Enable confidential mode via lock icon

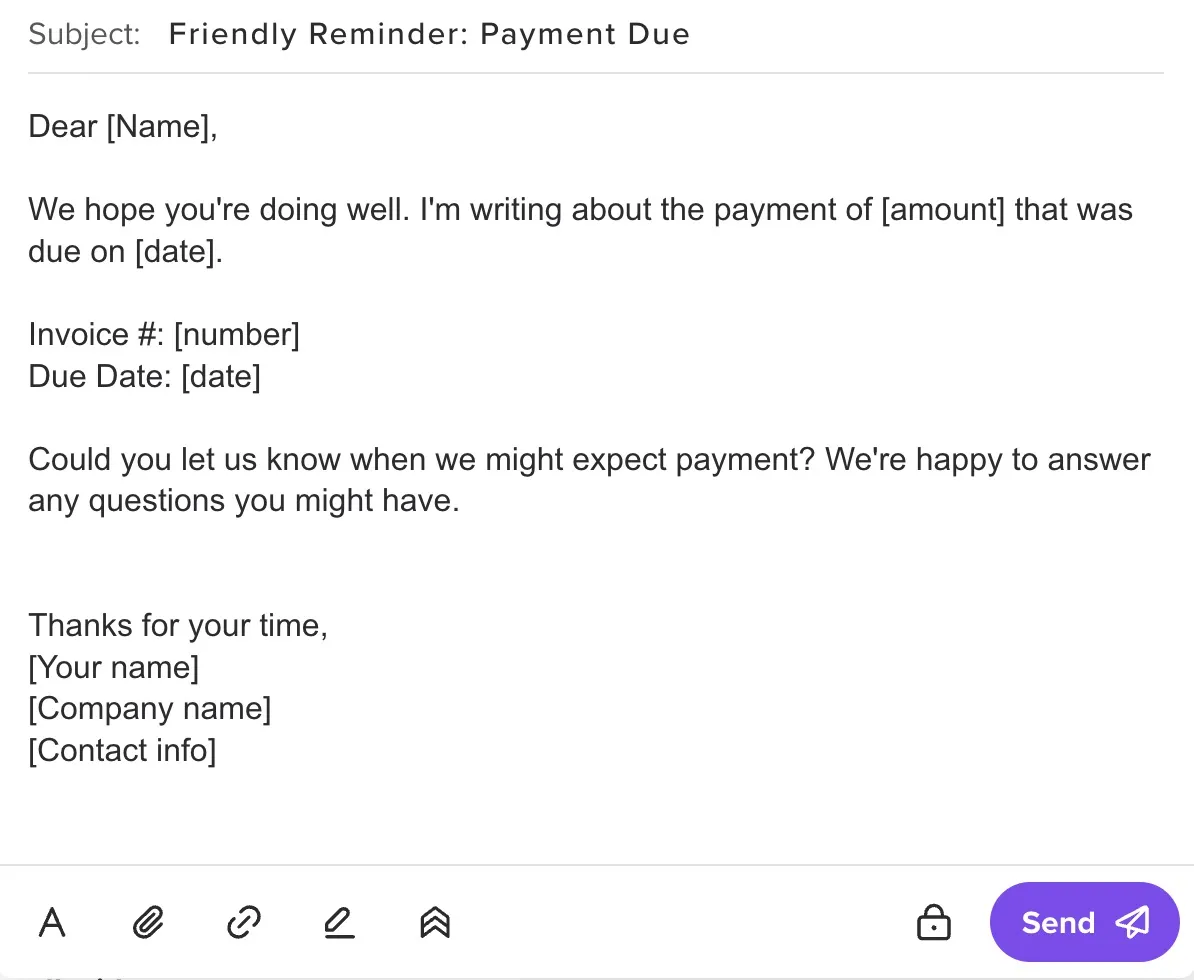933,922
